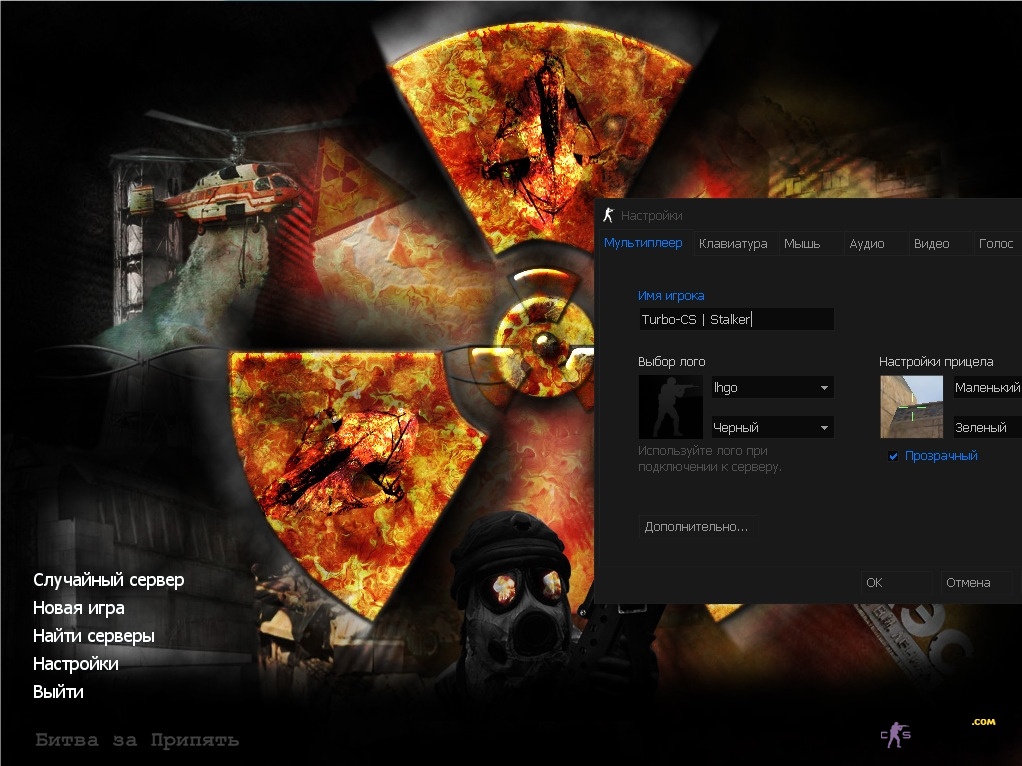This screenshot has height=766, width=1022.
Task: Expand the lhgo logo dropdown
Action: tap(772, 388)
